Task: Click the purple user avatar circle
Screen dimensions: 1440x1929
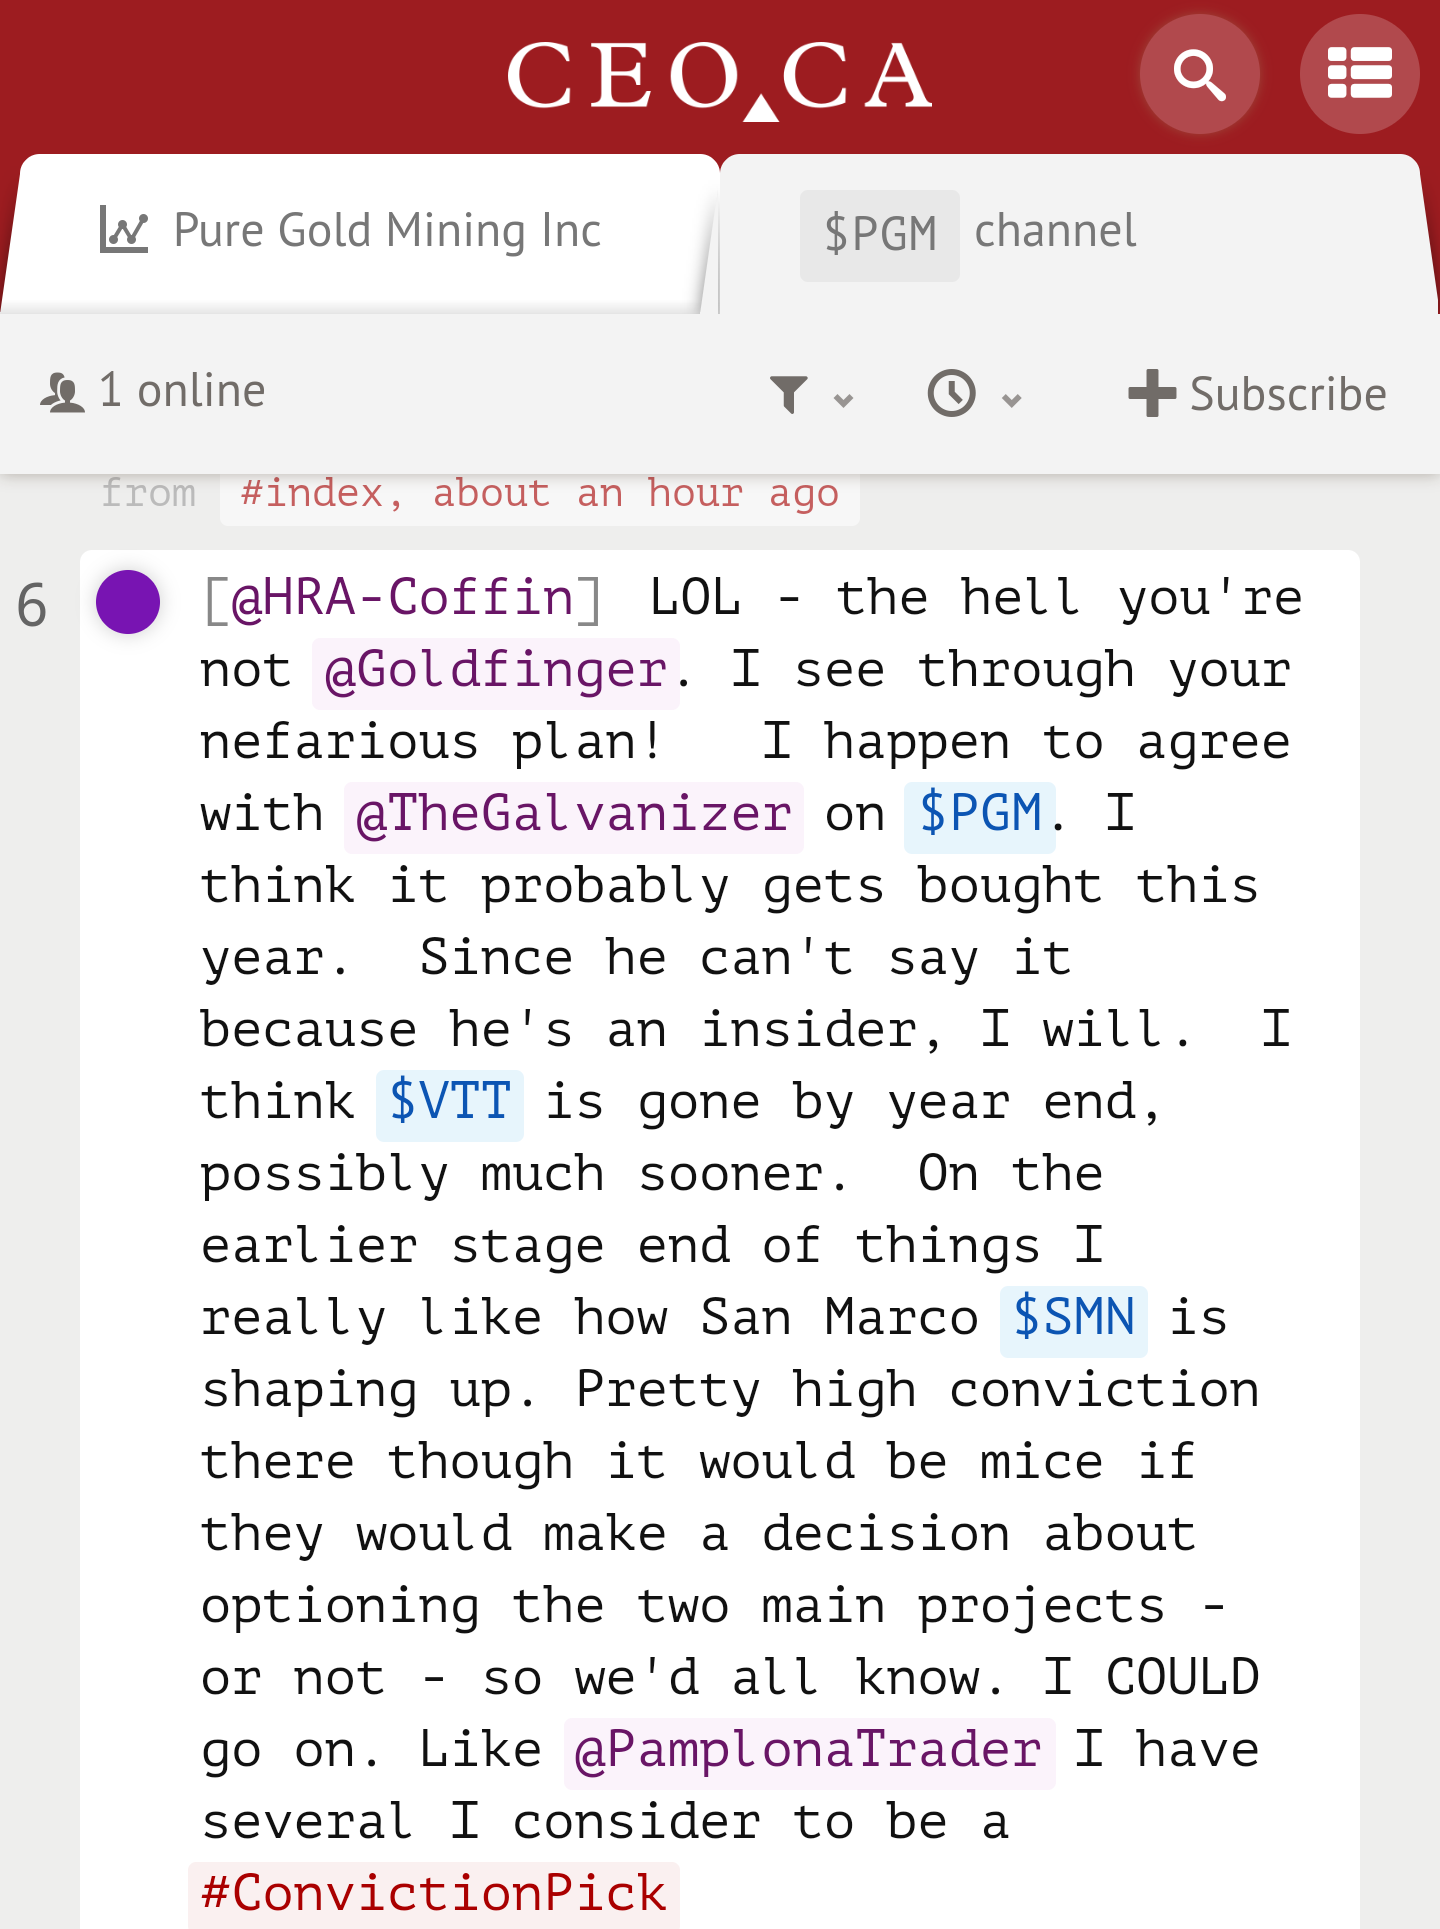Action: coord(128,602)
